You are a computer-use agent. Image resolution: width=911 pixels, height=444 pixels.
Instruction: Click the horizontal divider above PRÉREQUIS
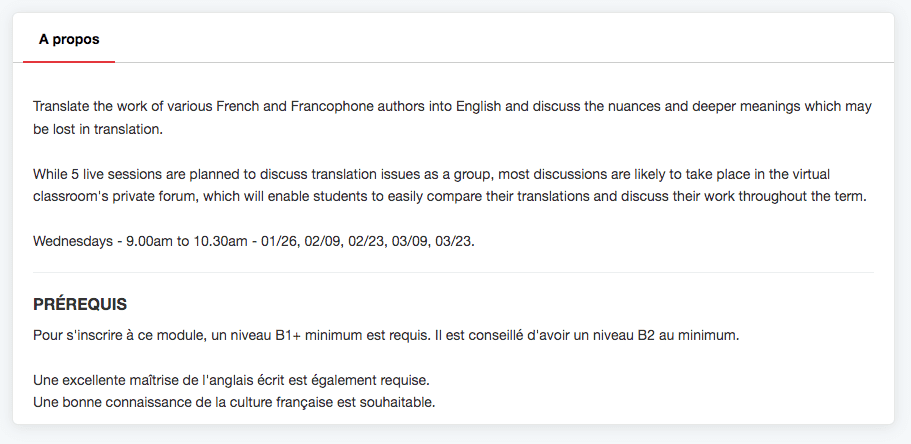pyautogui.click(x=453, y=273)
